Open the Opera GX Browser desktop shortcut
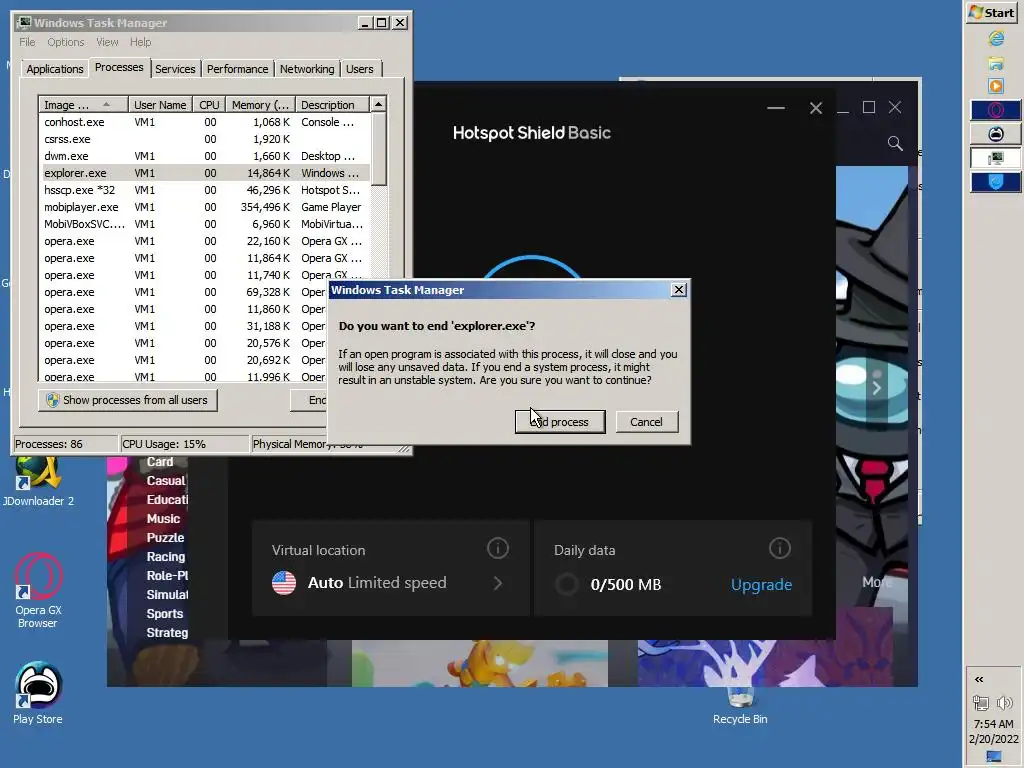 tap(38, 590)
